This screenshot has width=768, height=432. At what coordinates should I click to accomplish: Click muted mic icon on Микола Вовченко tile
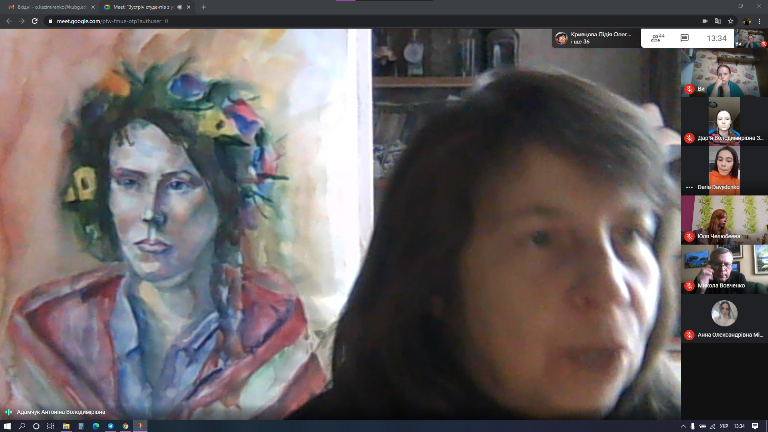pyautogui.click(x=689, y=286)
